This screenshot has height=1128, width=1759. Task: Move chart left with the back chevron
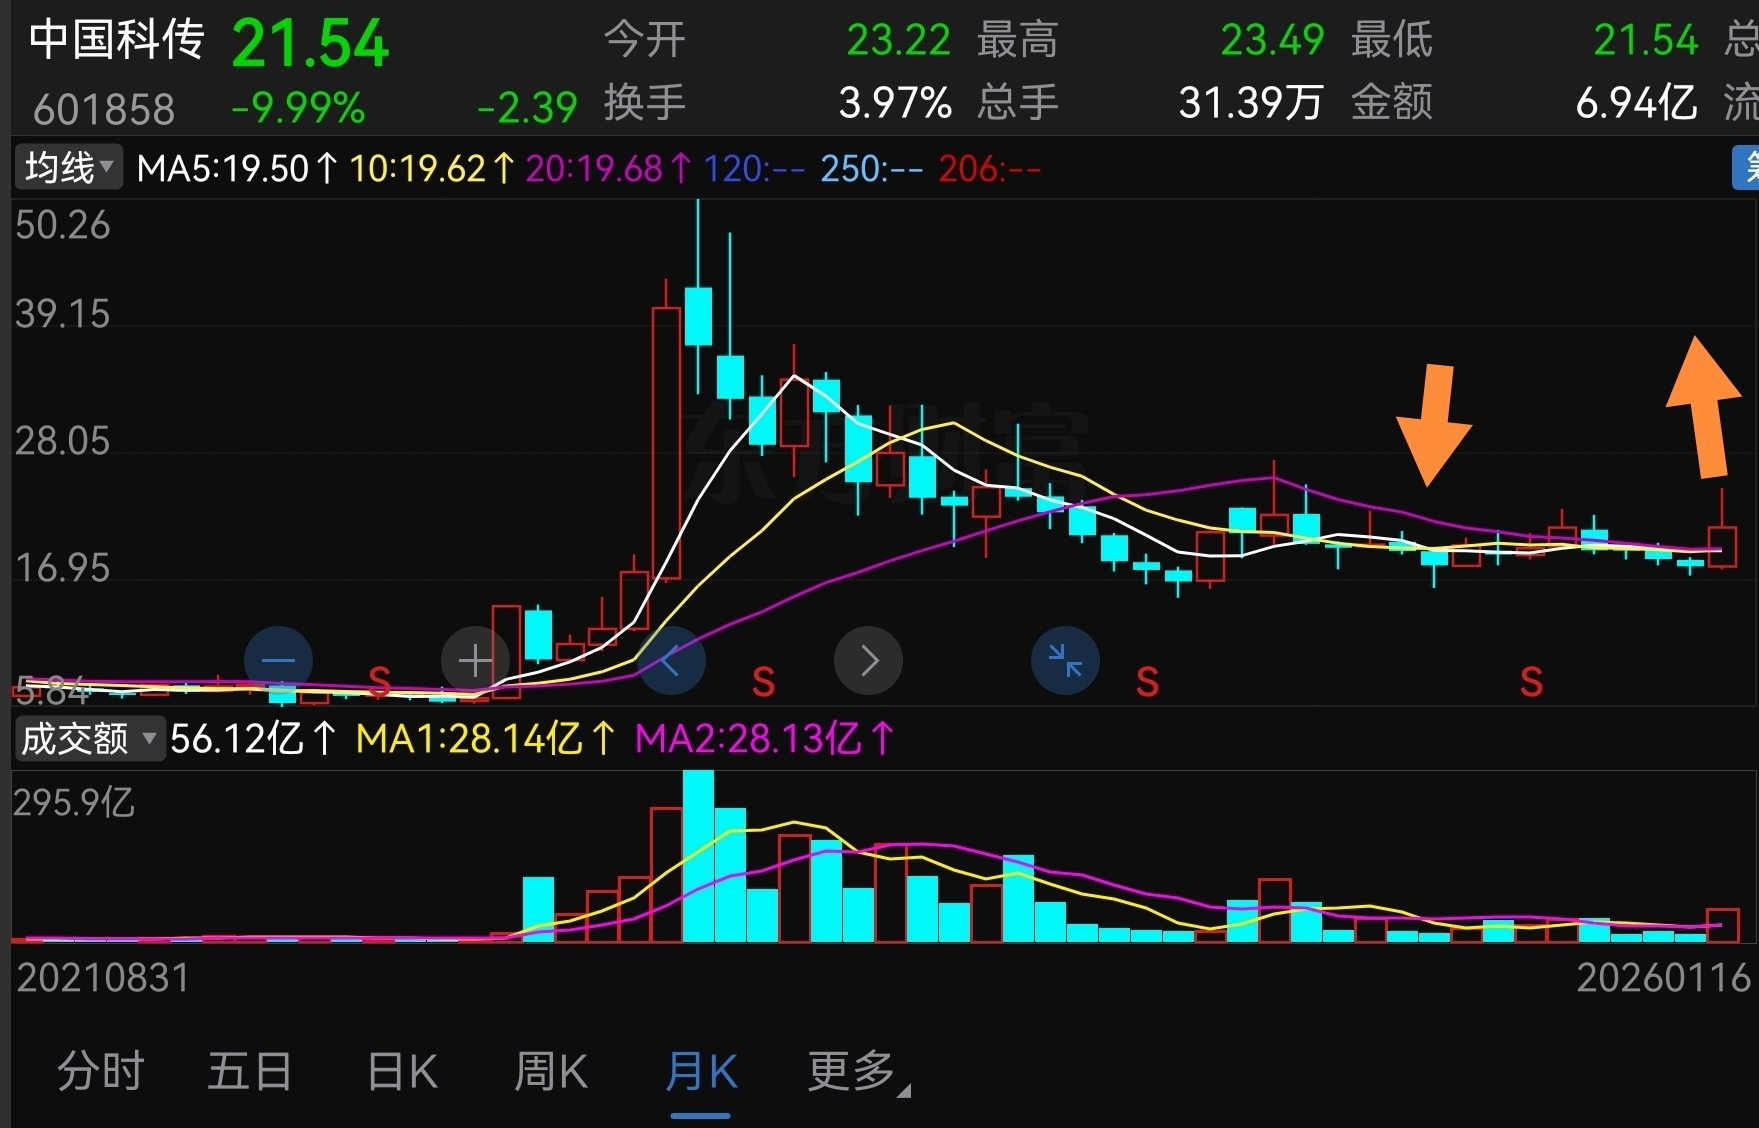[671, 660]
